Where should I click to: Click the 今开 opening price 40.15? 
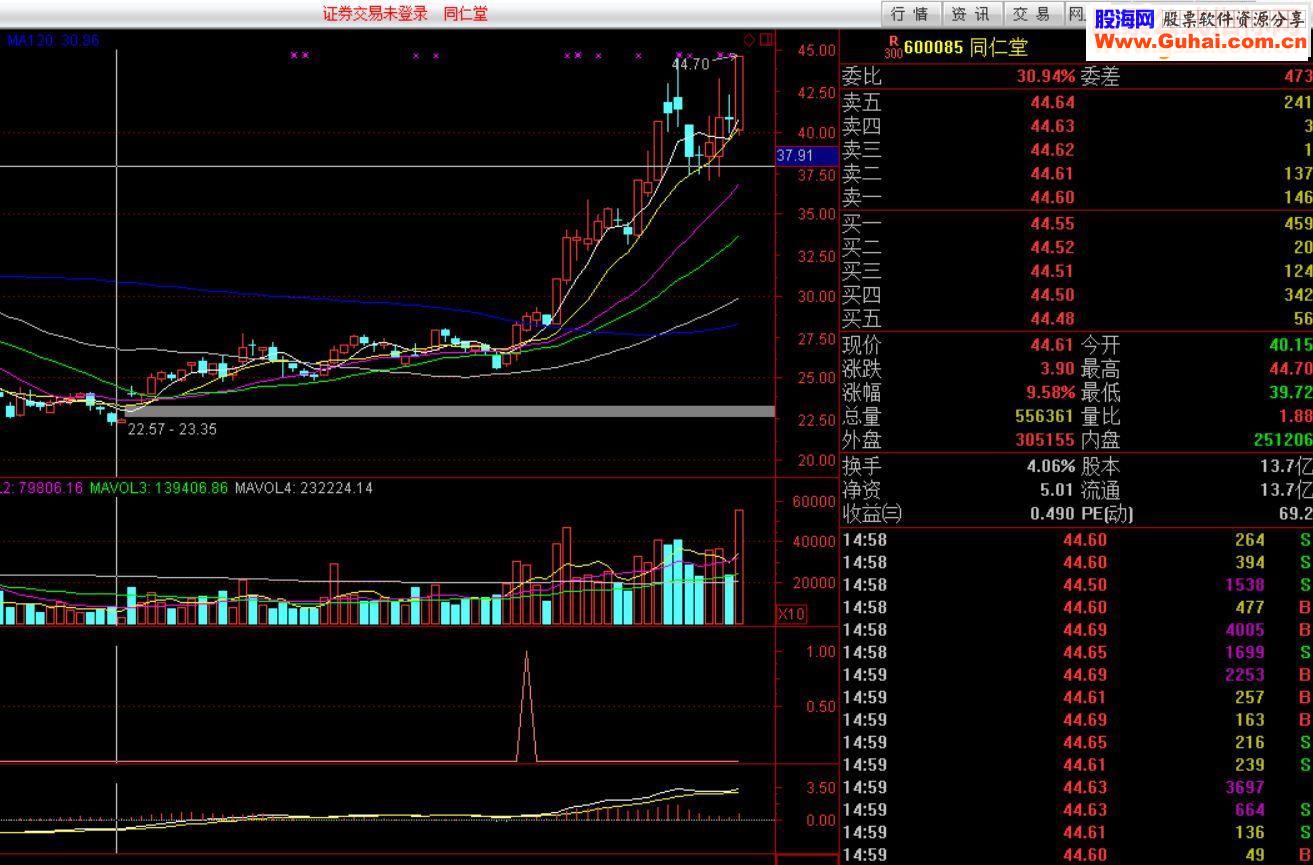coord(1290,345)
